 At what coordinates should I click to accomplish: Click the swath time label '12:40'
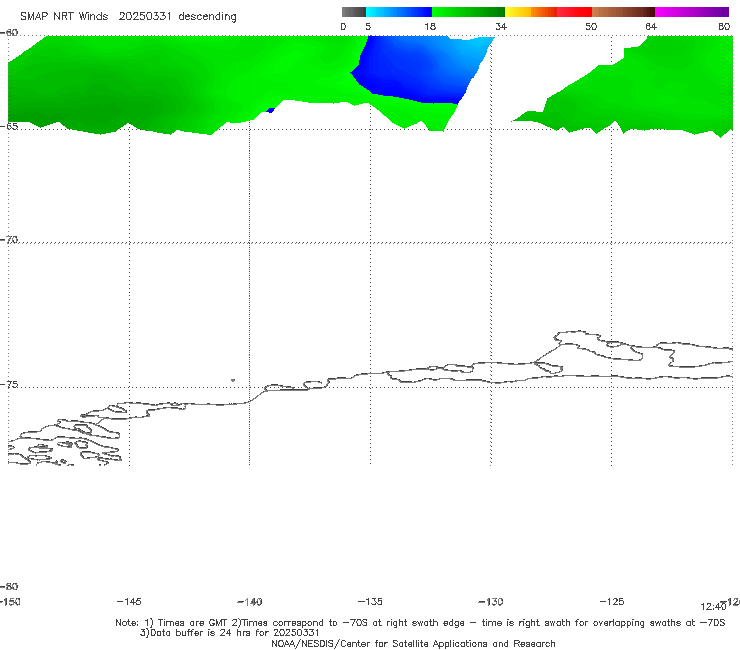click(713, 607)
